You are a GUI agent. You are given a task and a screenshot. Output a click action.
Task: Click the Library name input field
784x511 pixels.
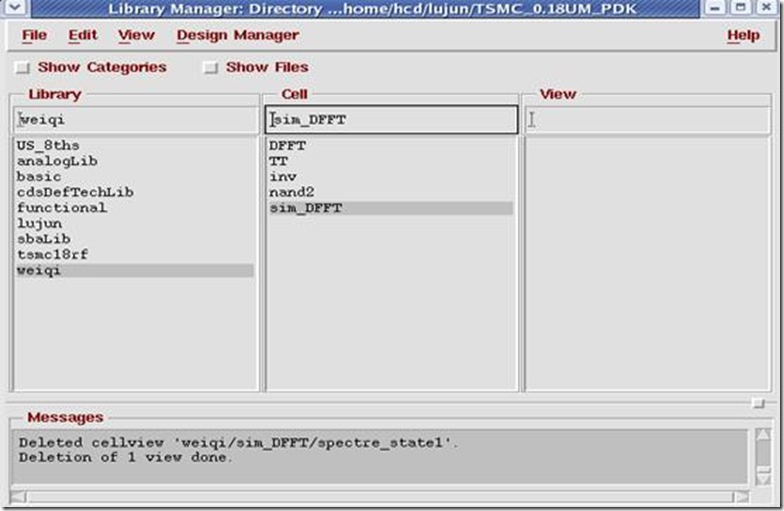pos(135,120)
